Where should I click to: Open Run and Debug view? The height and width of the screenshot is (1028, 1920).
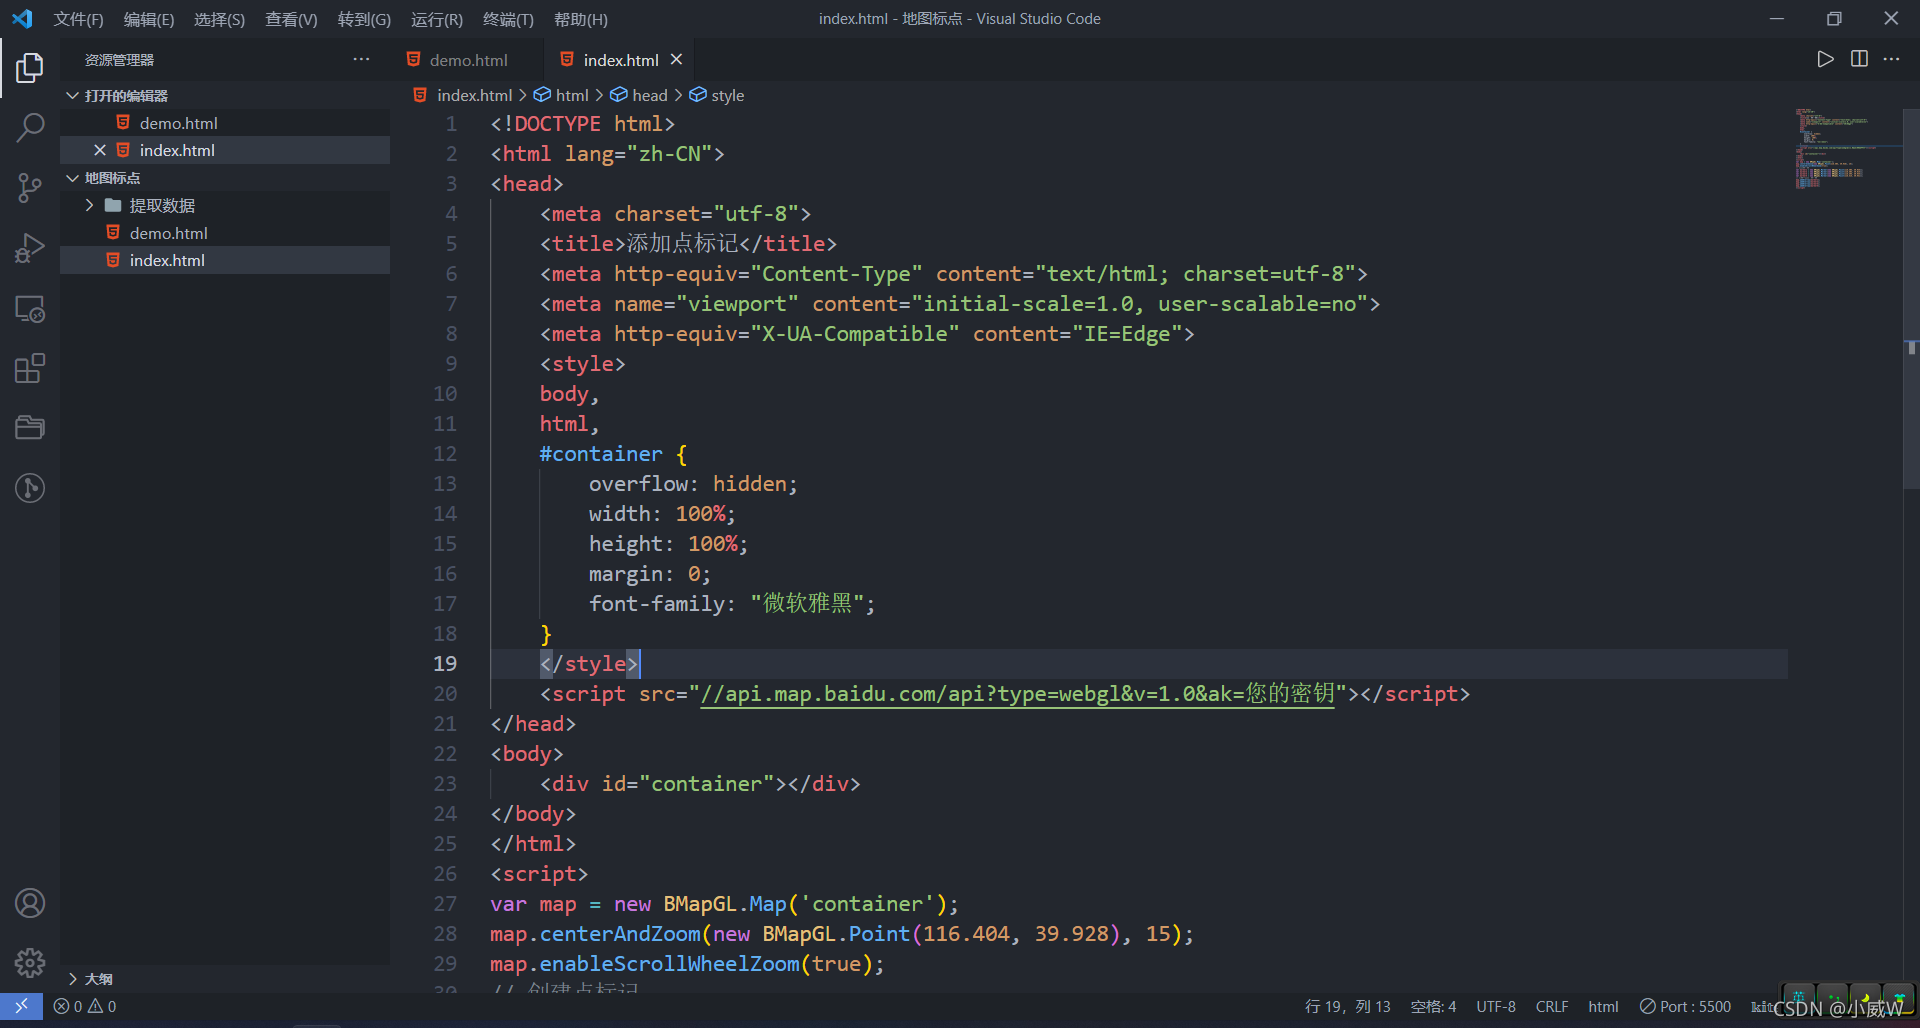(30, 248)
